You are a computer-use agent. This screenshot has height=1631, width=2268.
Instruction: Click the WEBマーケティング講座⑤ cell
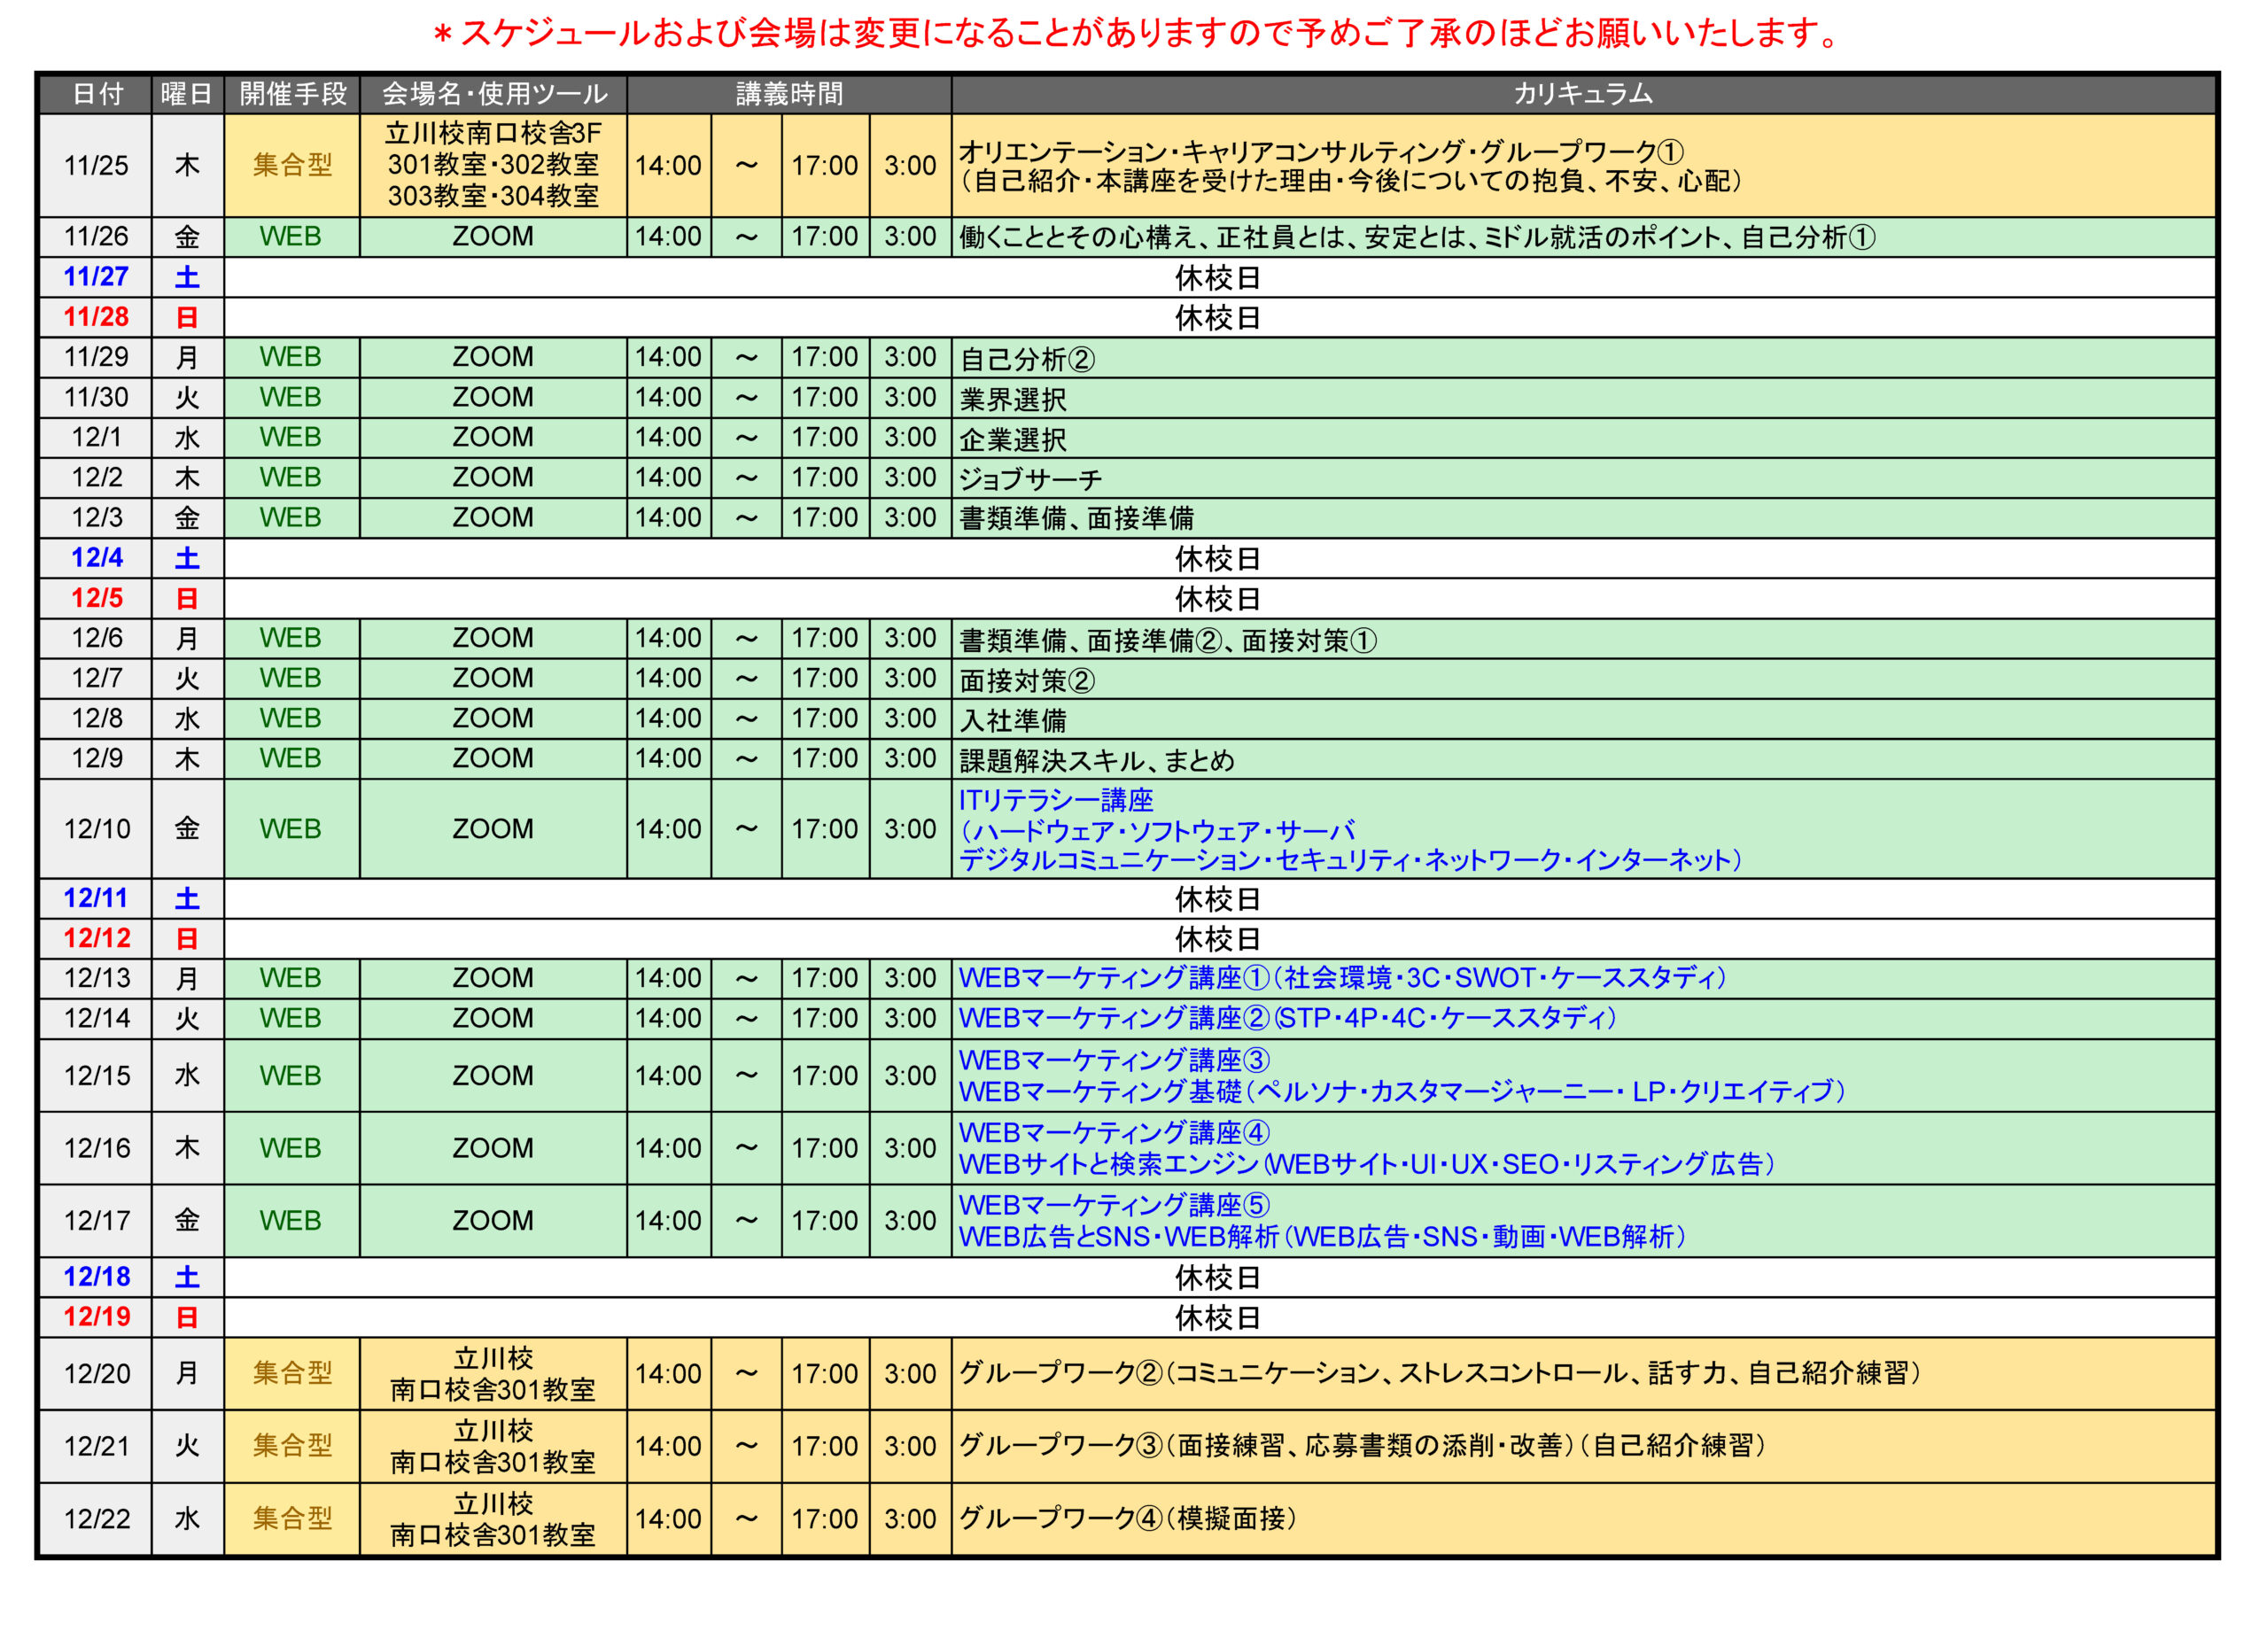click(1583, 1221)
